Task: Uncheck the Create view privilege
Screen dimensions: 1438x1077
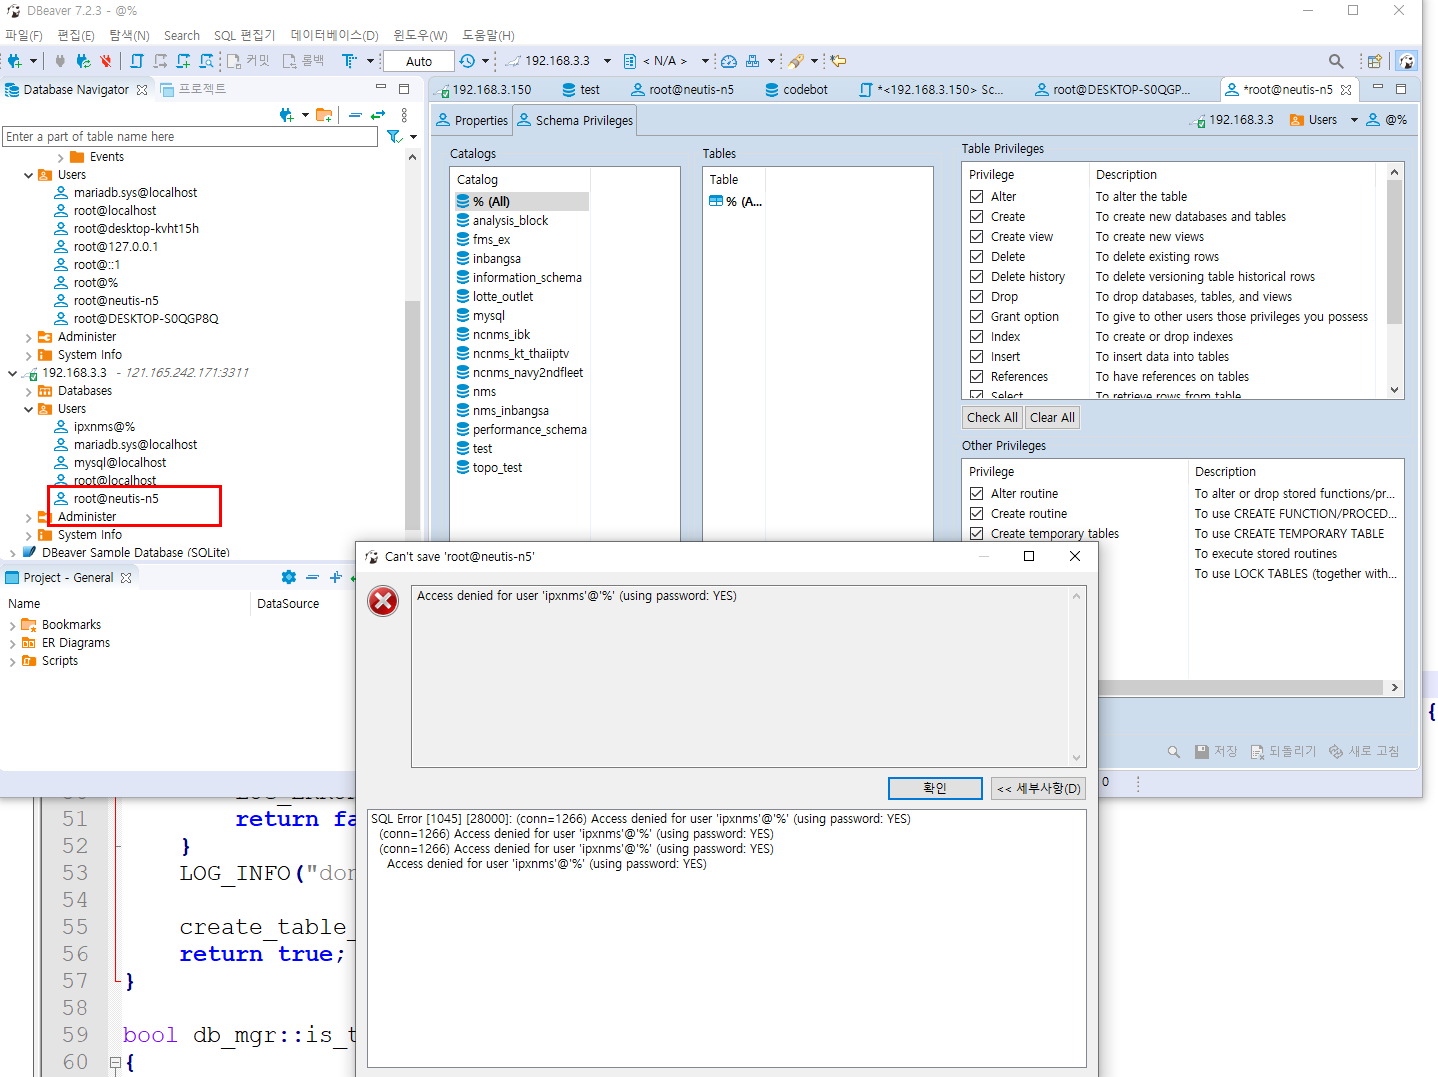Action: 976,237
